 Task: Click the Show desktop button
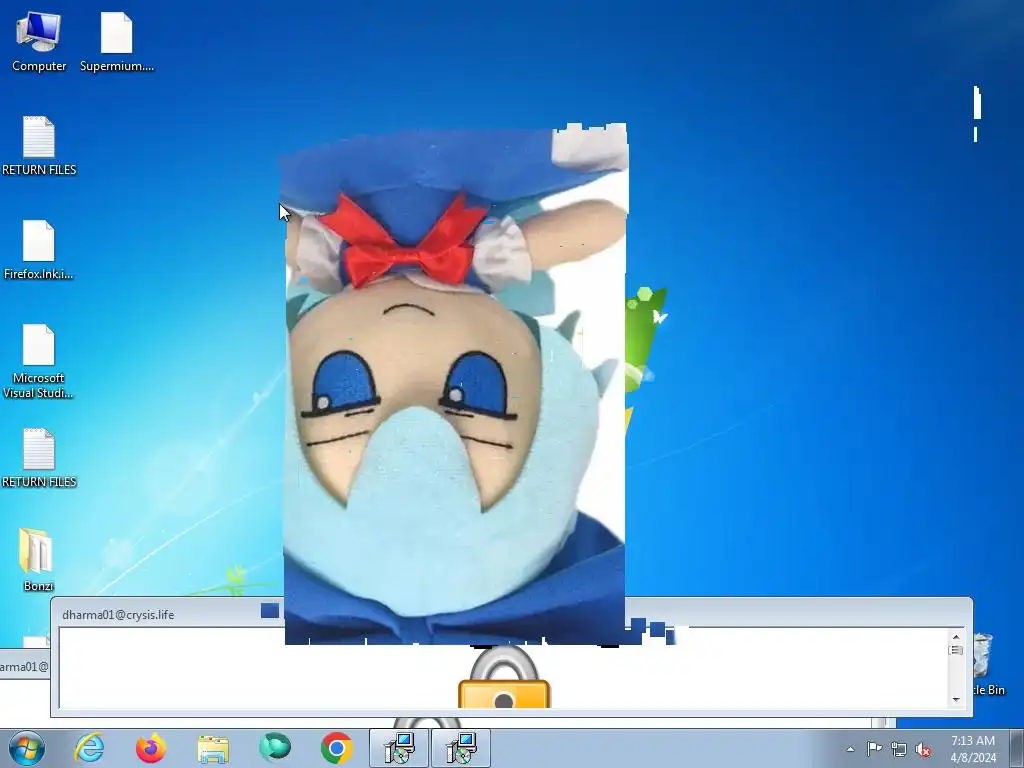coord(1017,748)
